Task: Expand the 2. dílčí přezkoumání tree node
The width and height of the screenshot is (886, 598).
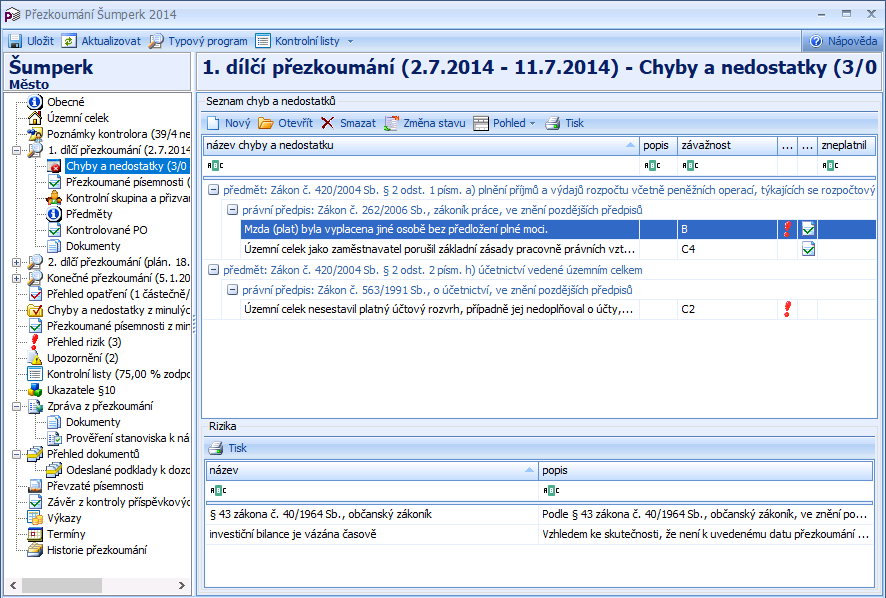Action: [16, 262]
